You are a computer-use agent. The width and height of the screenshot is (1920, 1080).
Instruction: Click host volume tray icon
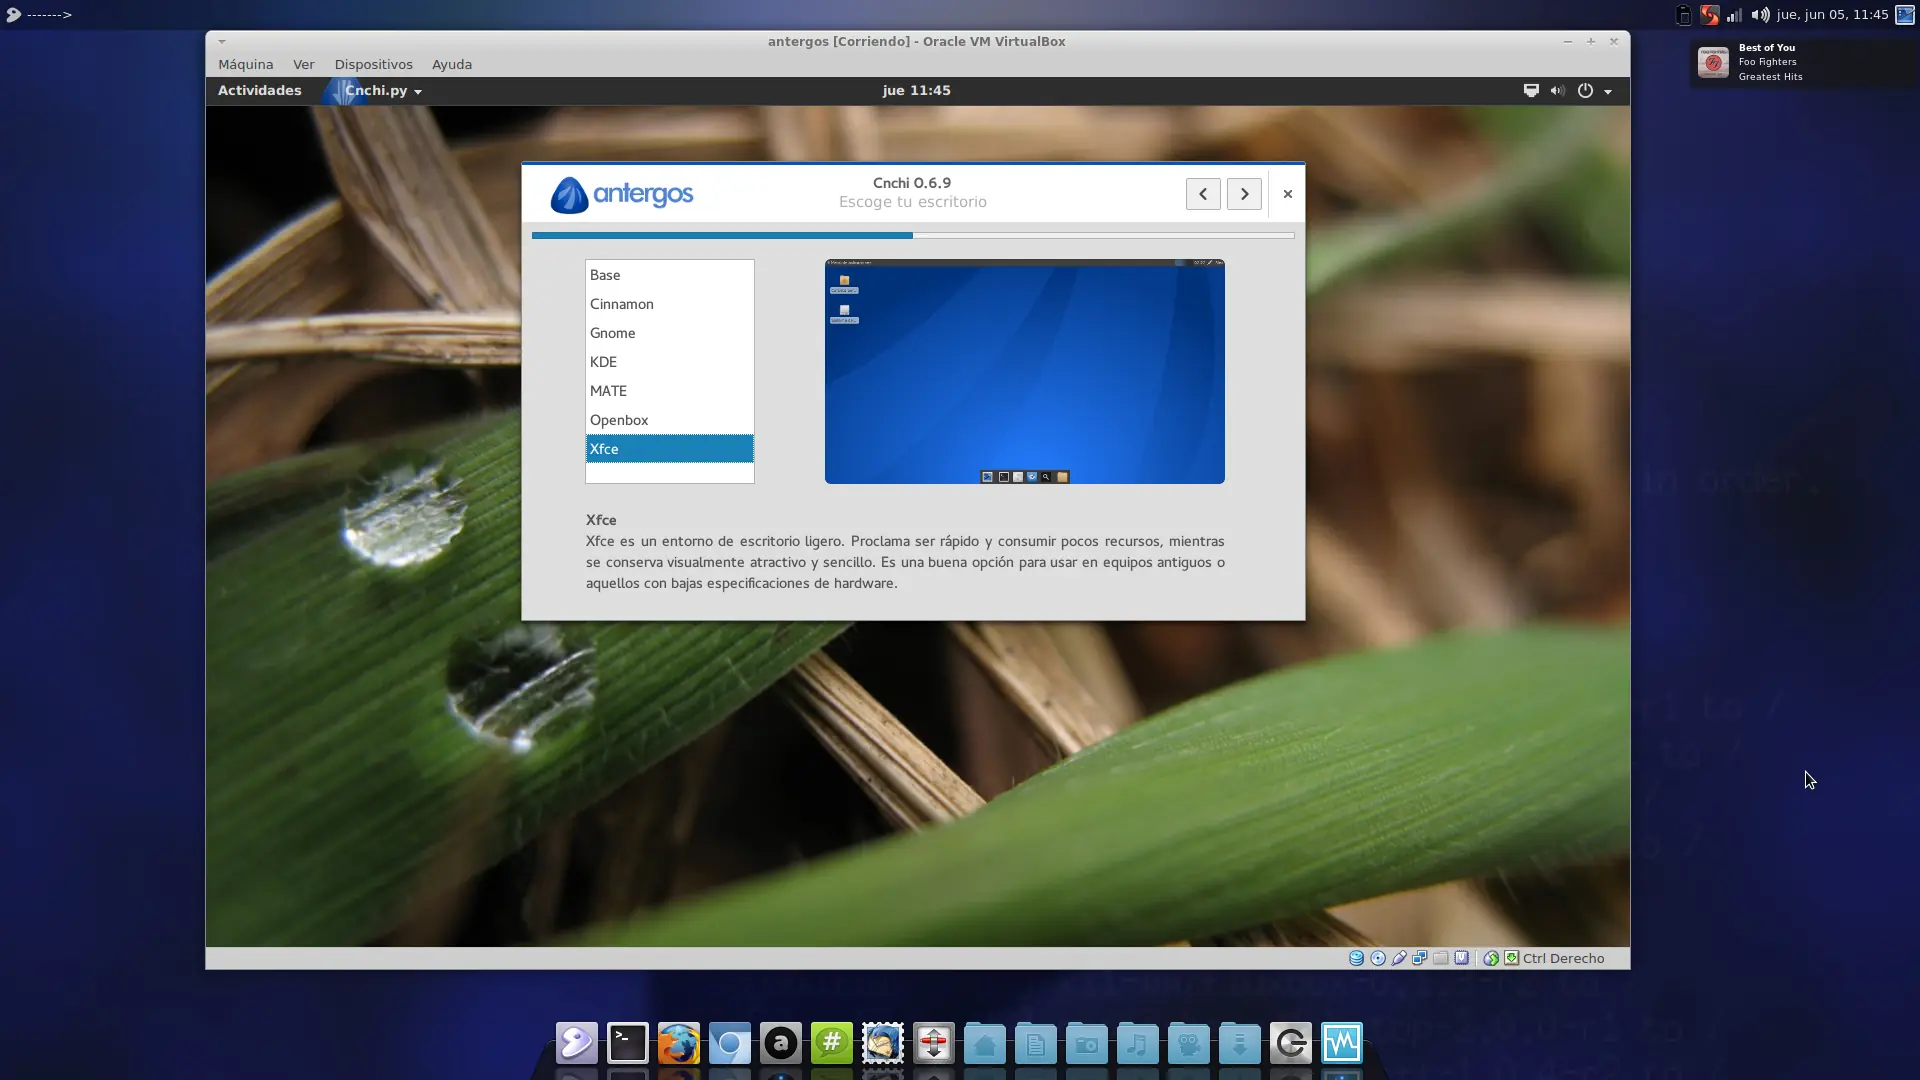1760,15
